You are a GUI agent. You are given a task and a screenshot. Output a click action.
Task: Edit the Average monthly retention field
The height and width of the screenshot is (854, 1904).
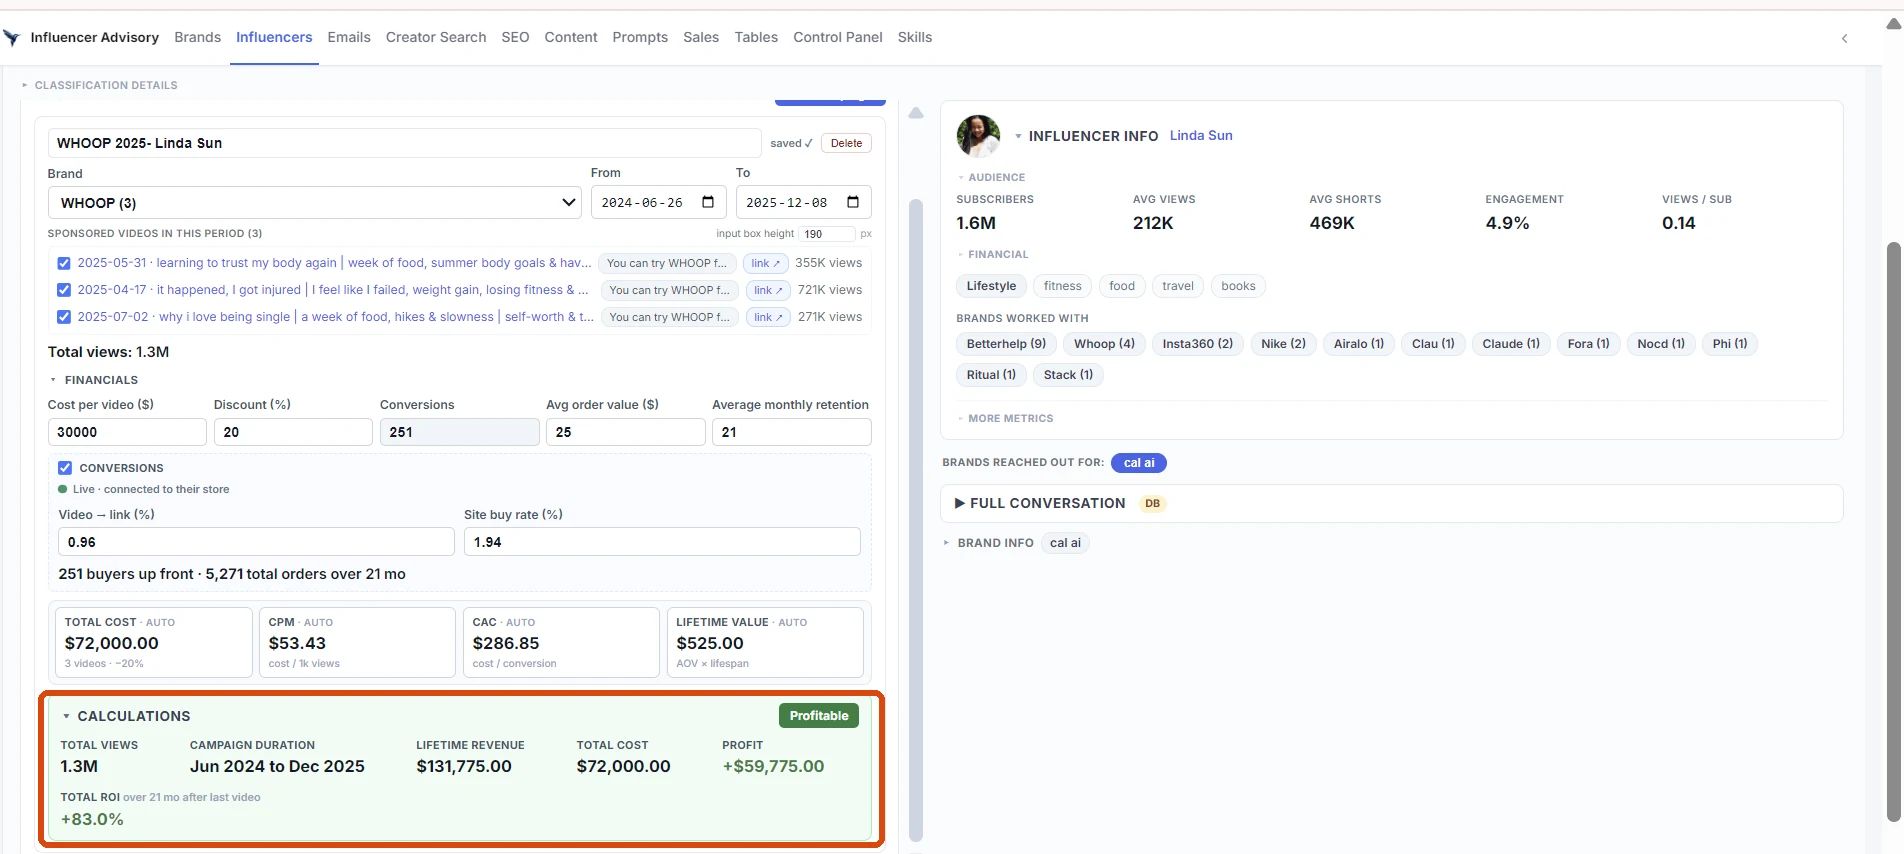click(x=791, y=432)
